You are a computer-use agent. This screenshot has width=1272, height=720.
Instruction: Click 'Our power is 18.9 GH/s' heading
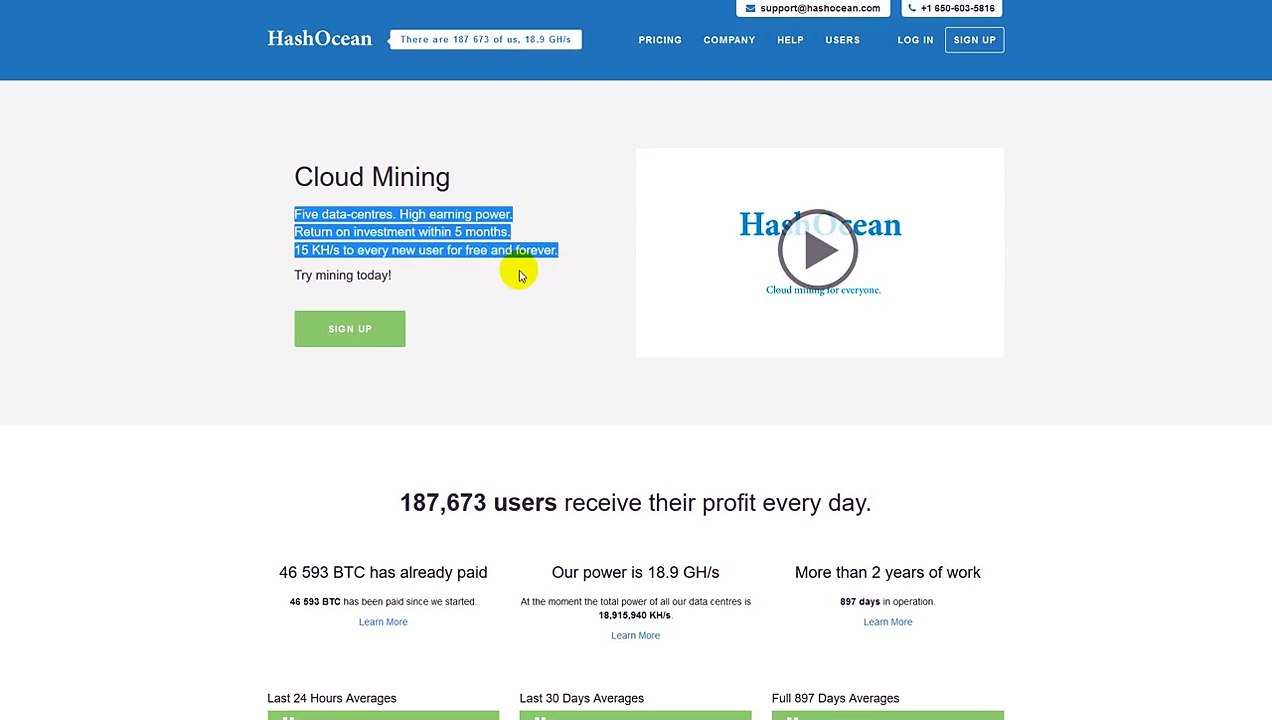click(635, 572)
